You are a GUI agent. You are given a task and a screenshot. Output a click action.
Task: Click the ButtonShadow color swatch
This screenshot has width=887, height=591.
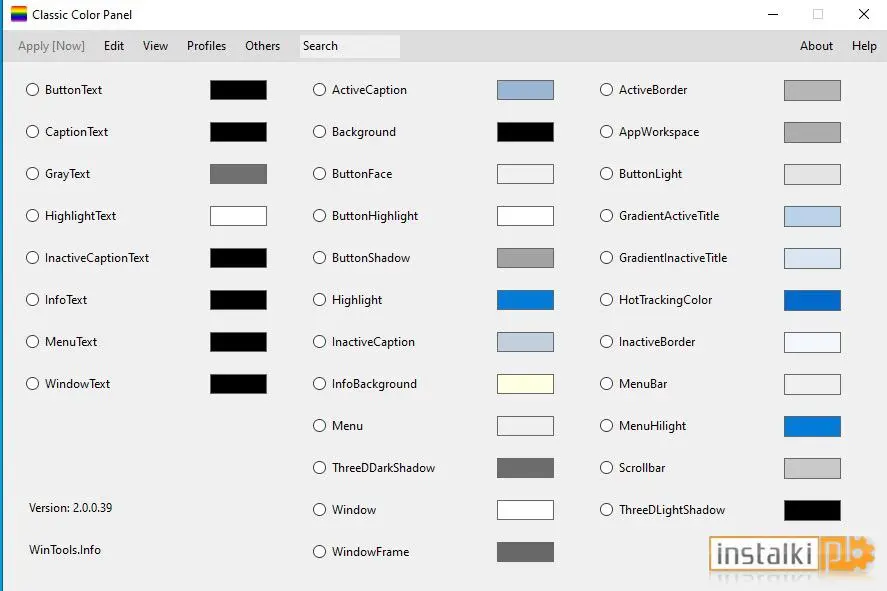pos(525,258)
